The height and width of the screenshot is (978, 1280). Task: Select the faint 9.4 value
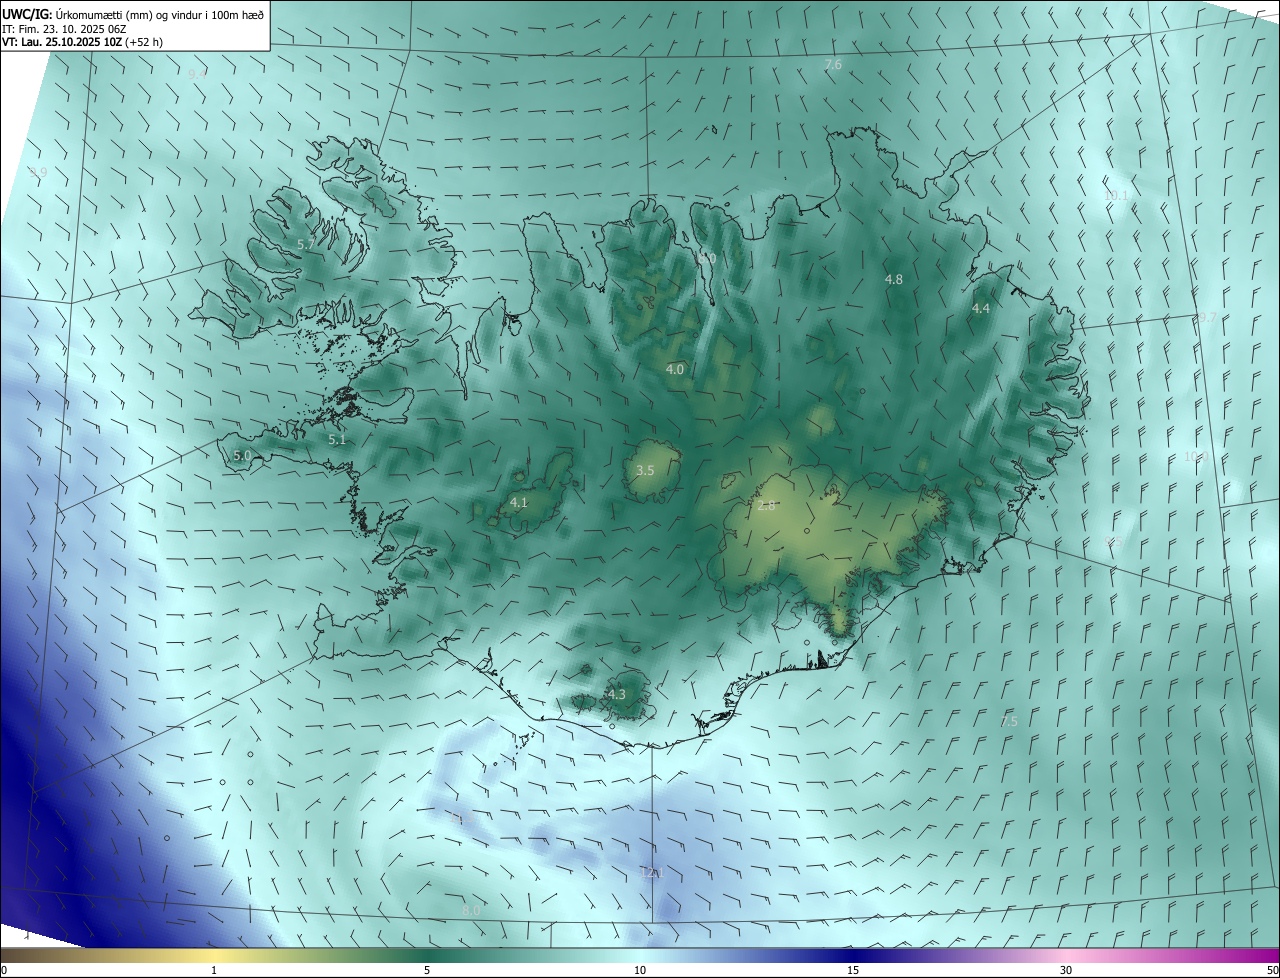coord(198,74)
